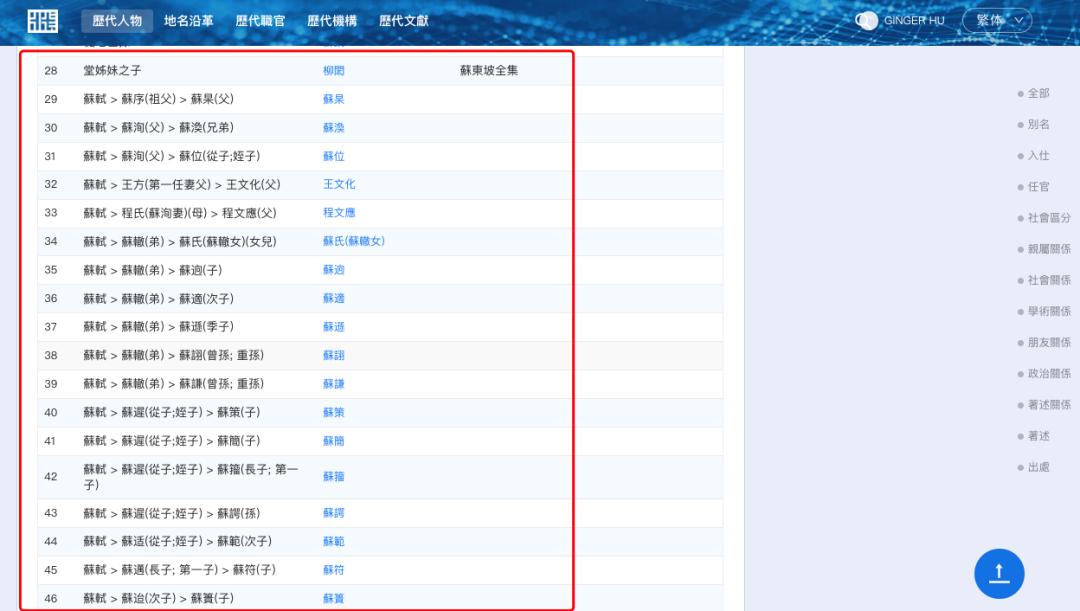This screenshot has height=611, width=1080.
Task: Open the 程文應 person link
Action: (x=339, y=213)
